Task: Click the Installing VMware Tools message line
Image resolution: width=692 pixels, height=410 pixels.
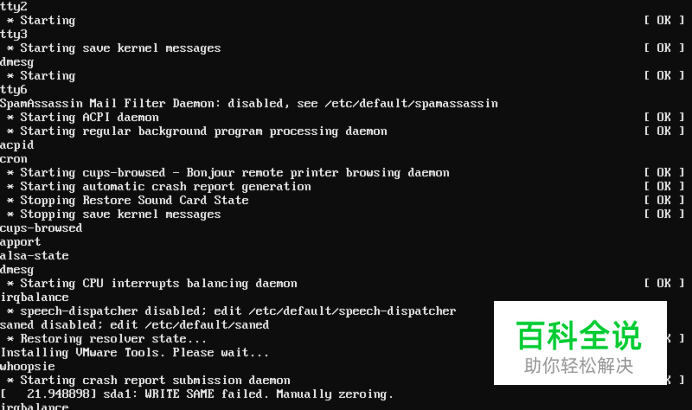Action: [134, 353]
